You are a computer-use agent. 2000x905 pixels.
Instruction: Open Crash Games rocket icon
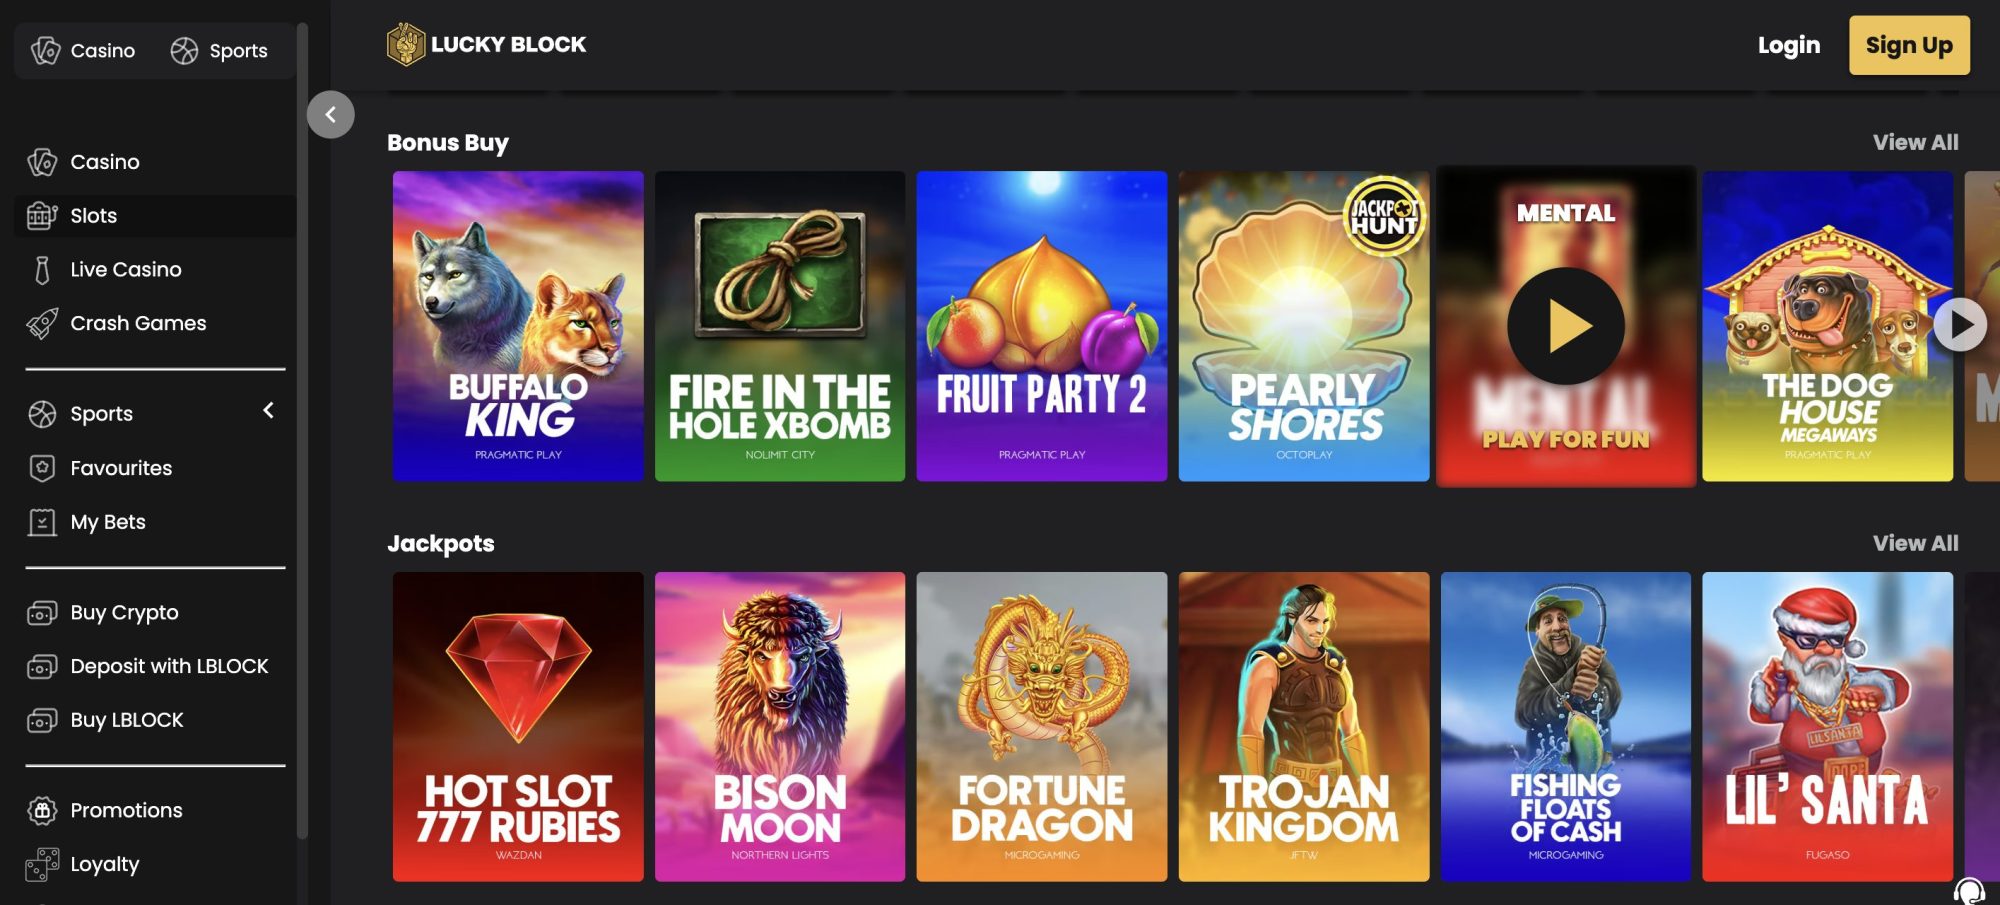click(x=42, y=324)
